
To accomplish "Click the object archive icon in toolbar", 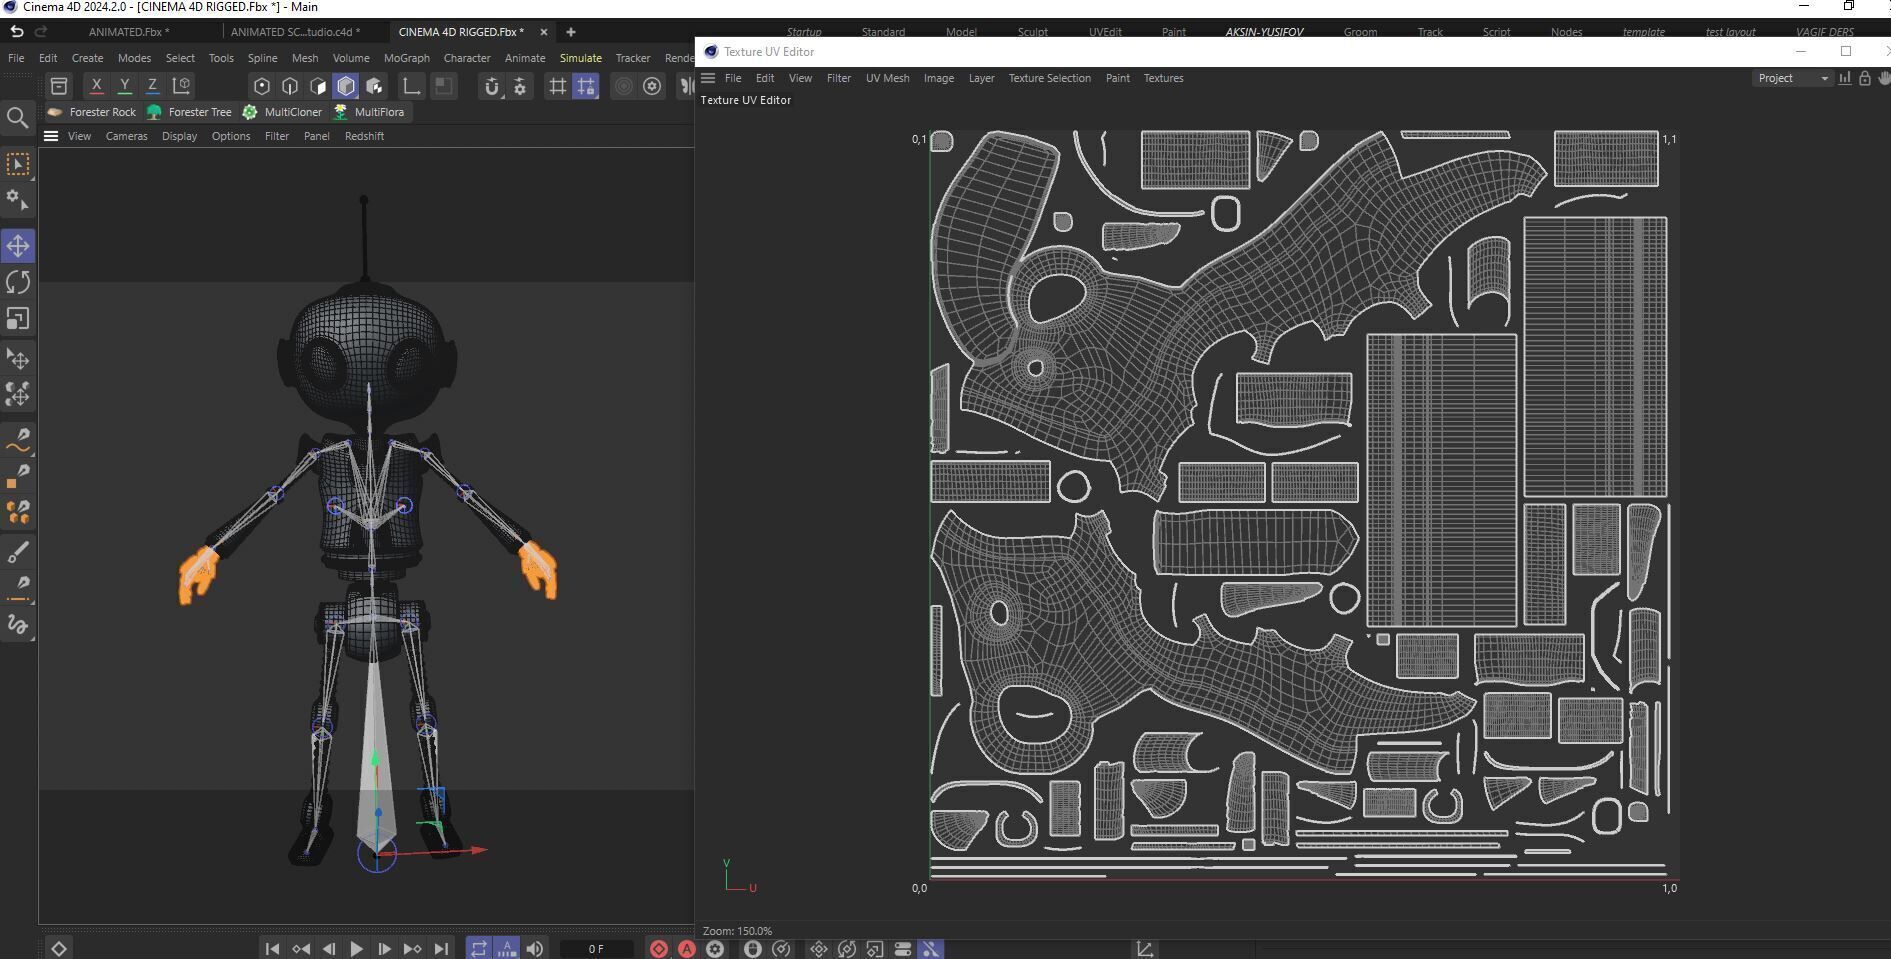I will click(59, 86).
